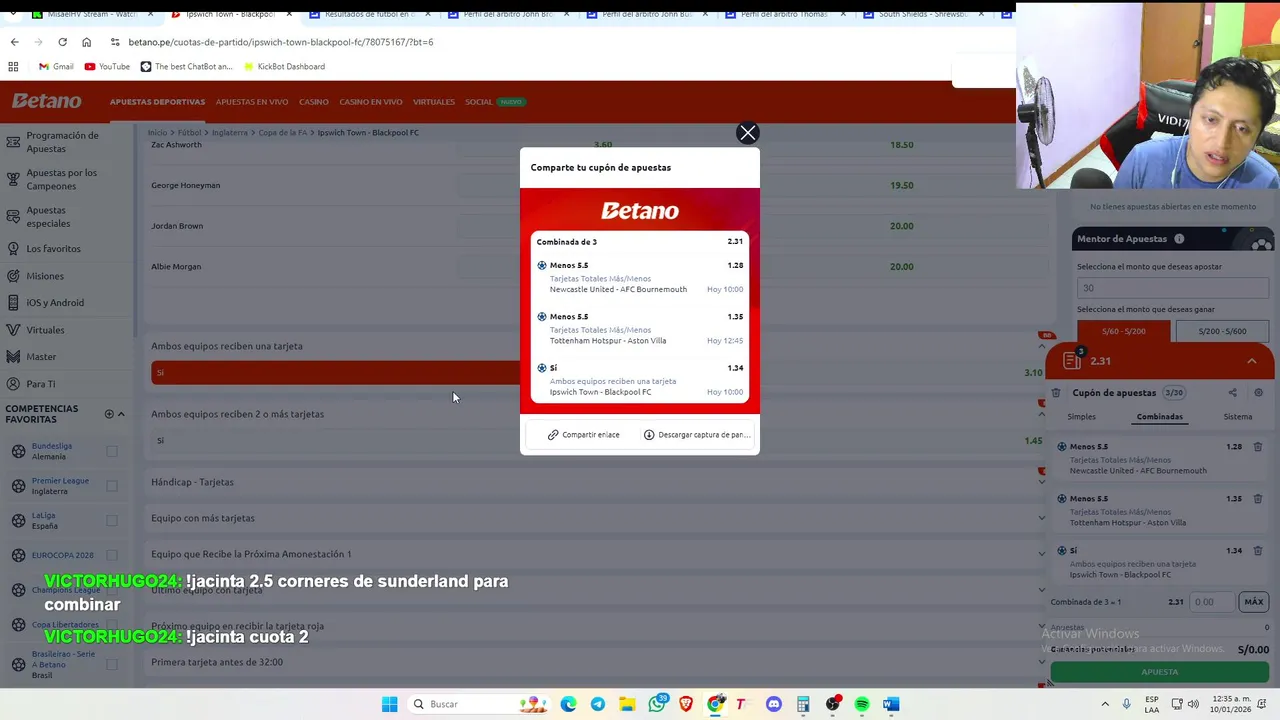Screen dimensions: 1280x720
Task: Switch bet slip to Sistema tab
Action: (1237, 417)
